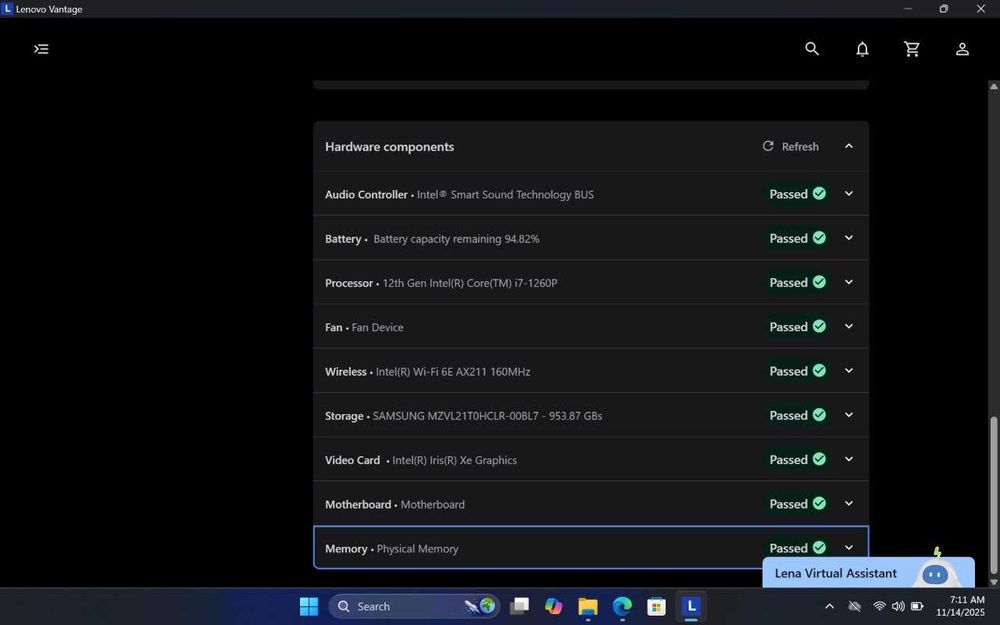Launch Copilot from the taskbar

[x=554, y=606]
